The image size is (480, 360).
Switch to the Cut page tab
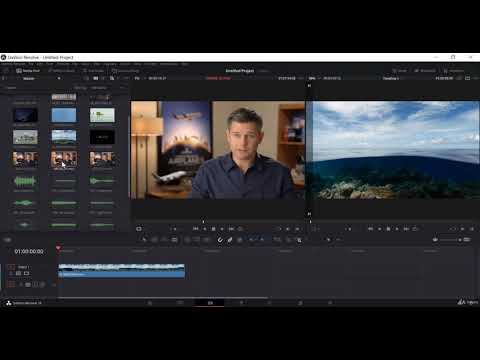click(180, 303)
